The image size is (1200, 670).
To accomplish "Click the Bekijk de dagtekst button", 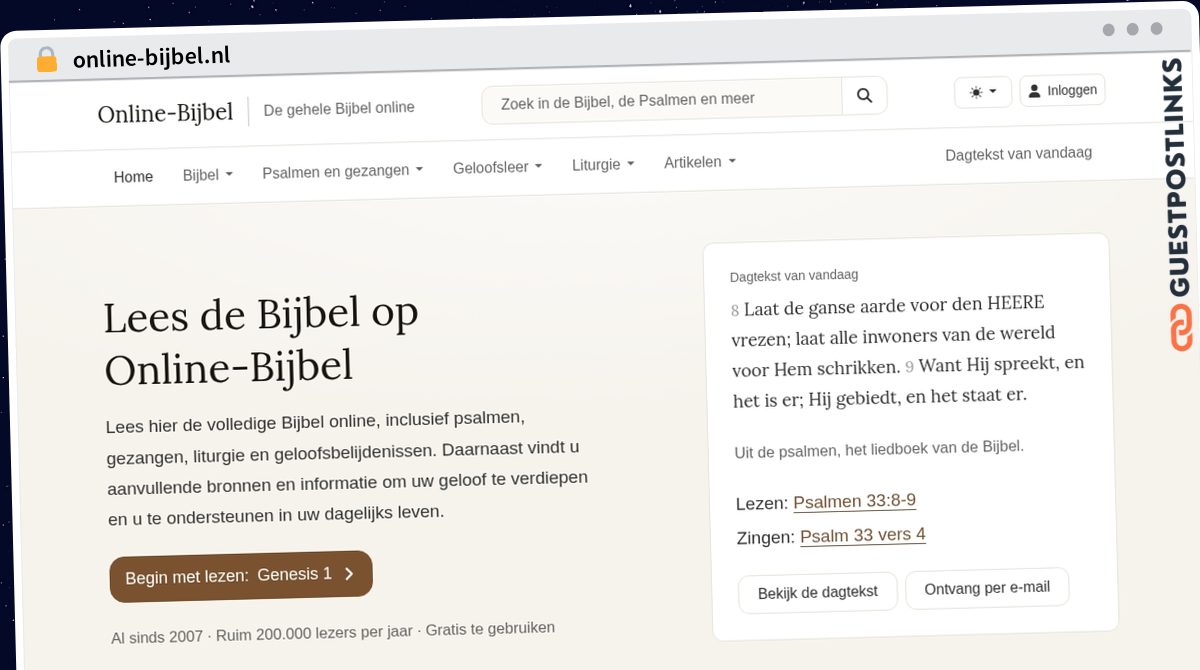I will [x=817, y=592].
